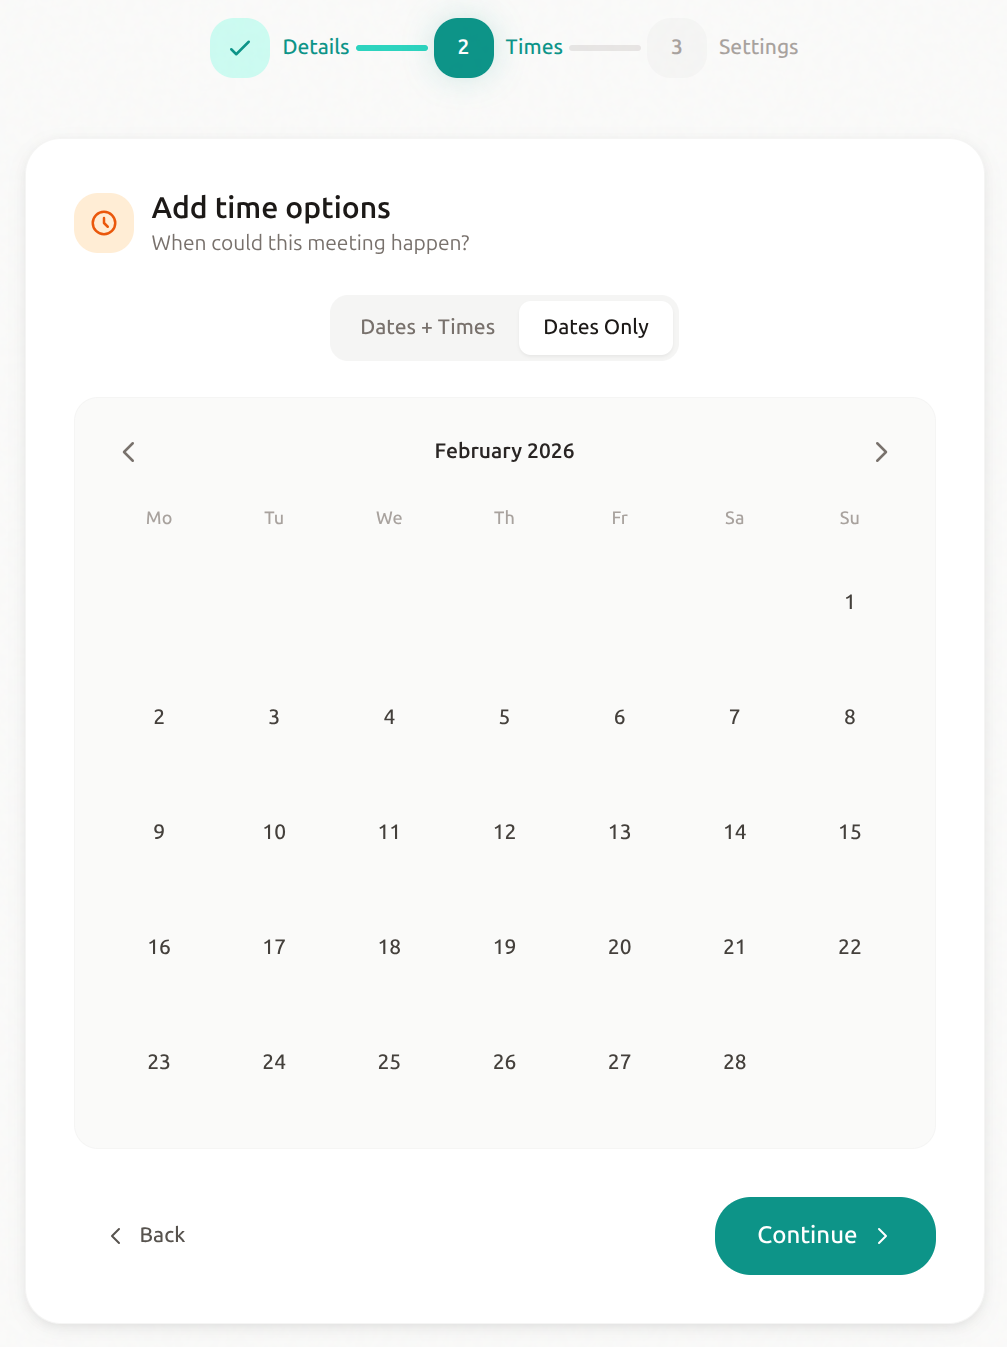Click the Back link
This screenshot has width=1007, height=1347.
tap(162, 1236)
